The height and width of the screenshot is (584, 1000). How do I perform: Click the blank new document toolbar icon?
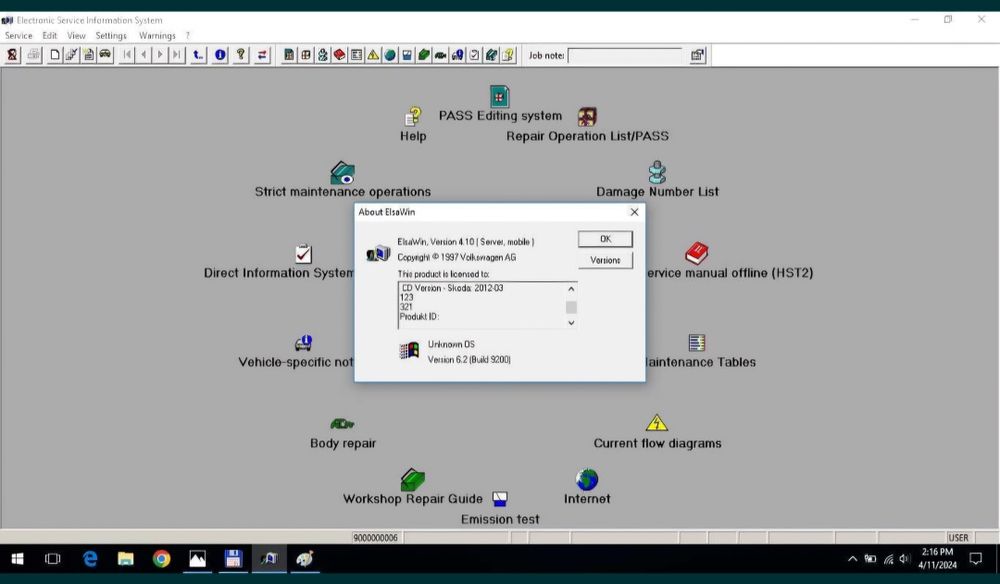(x=55, y=55)
